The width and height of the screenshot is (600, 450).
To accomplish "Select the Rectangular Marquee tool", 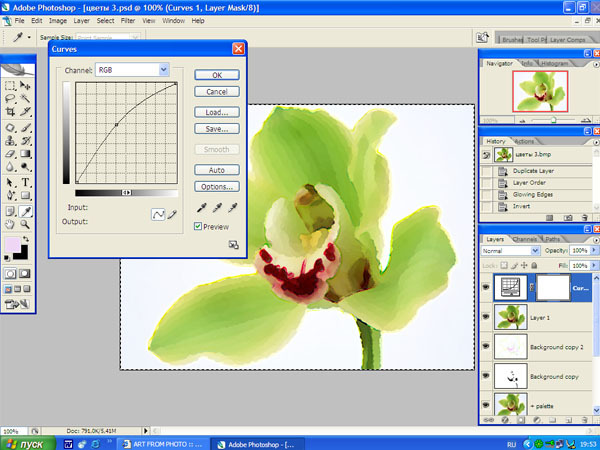I will [10, 85].
